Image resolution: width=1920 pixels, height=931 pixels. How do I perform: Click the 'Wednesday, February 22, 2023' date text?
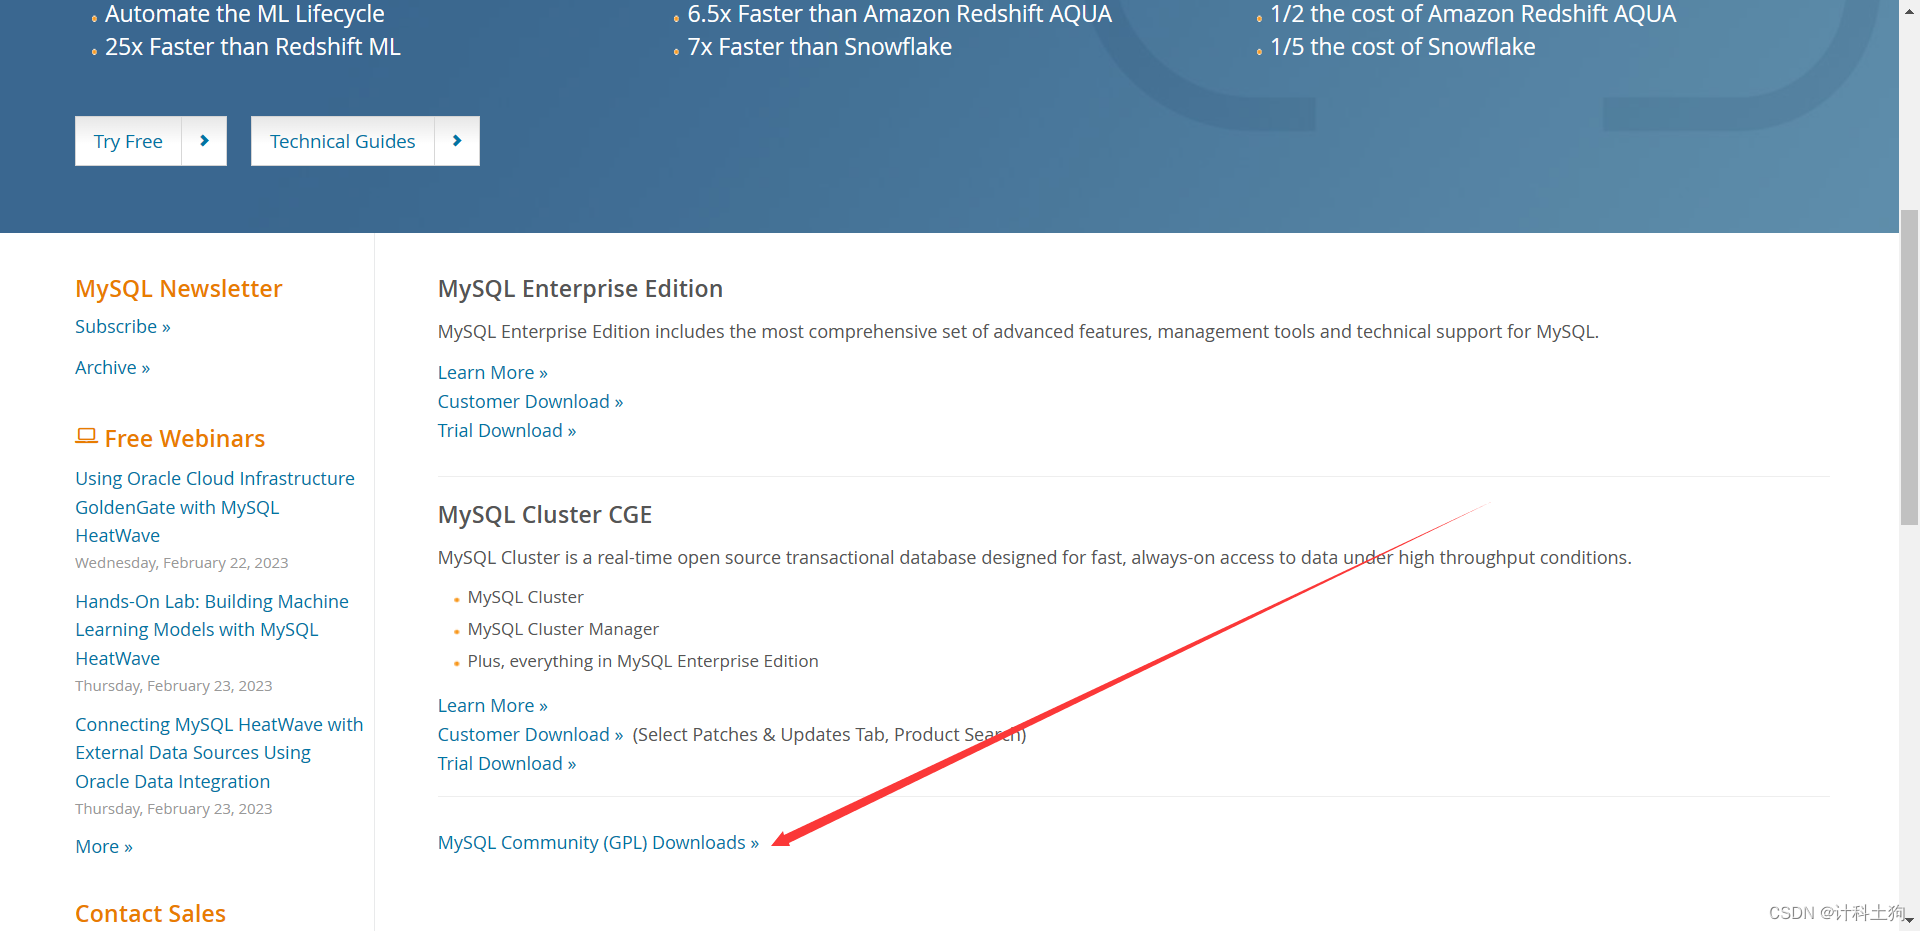tap(182, 563)
